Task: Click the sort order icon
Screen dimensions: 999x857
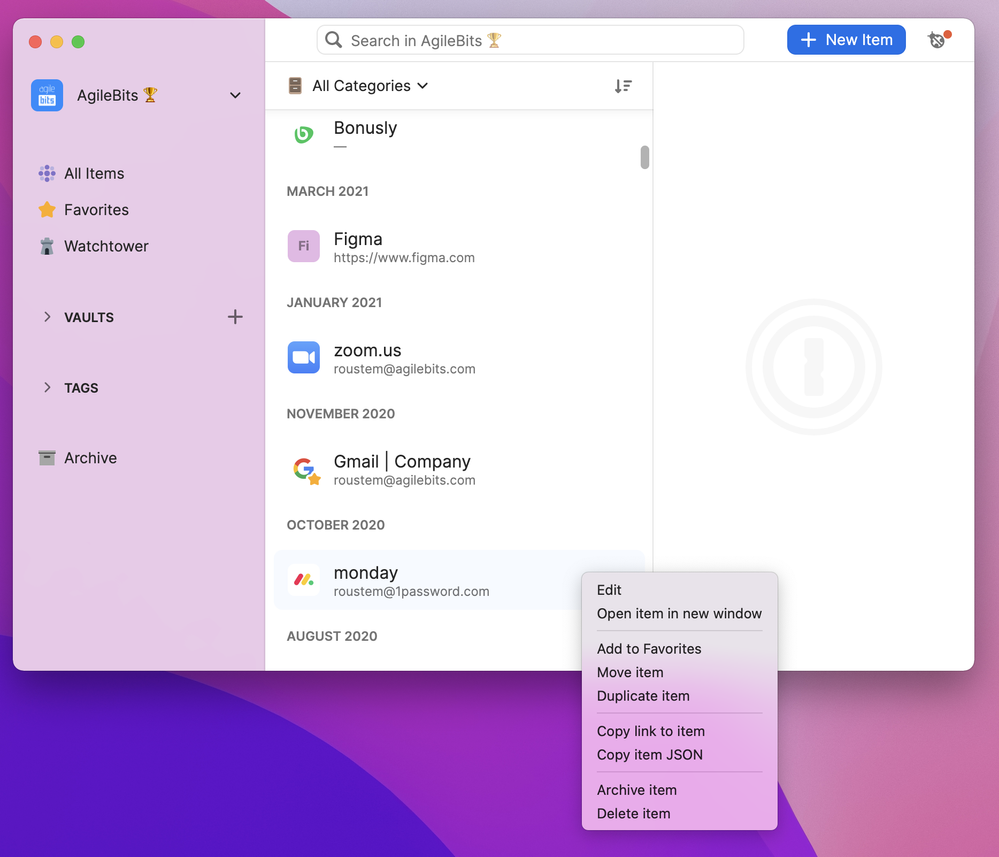Action: point(623,86)
